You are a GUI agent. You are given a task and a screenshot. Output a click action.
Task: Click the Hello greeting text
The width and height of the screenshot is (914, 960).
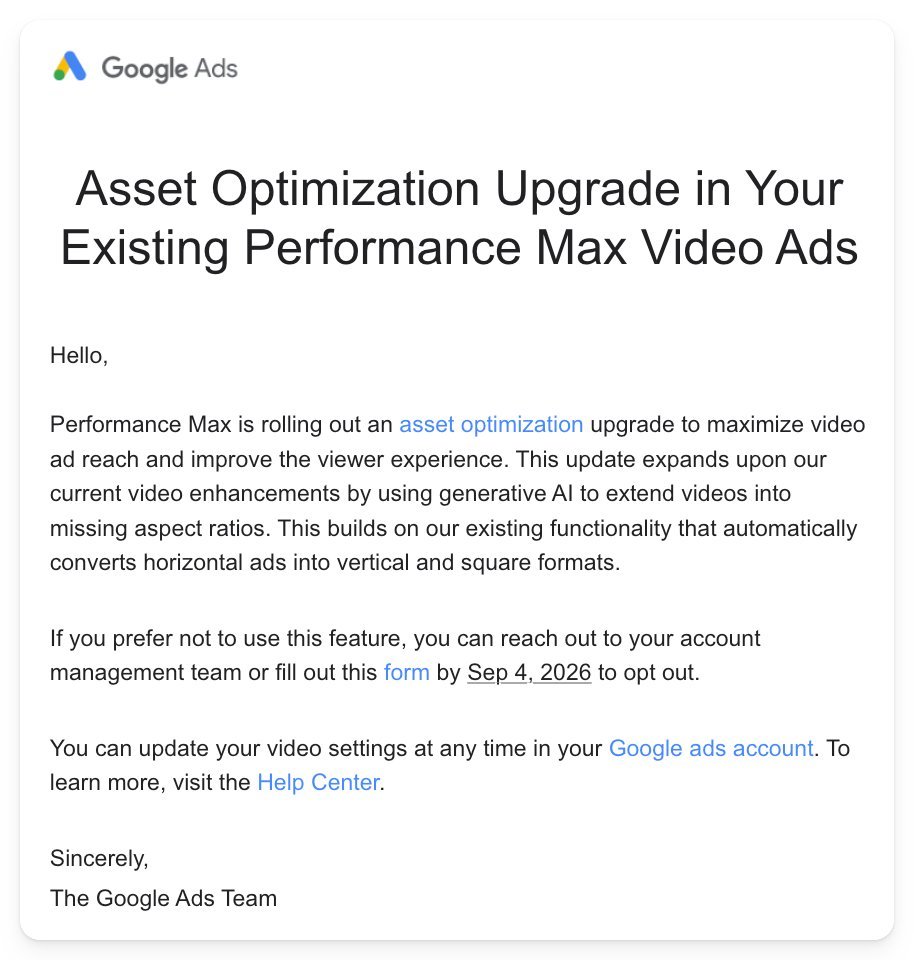click(79, 356)
